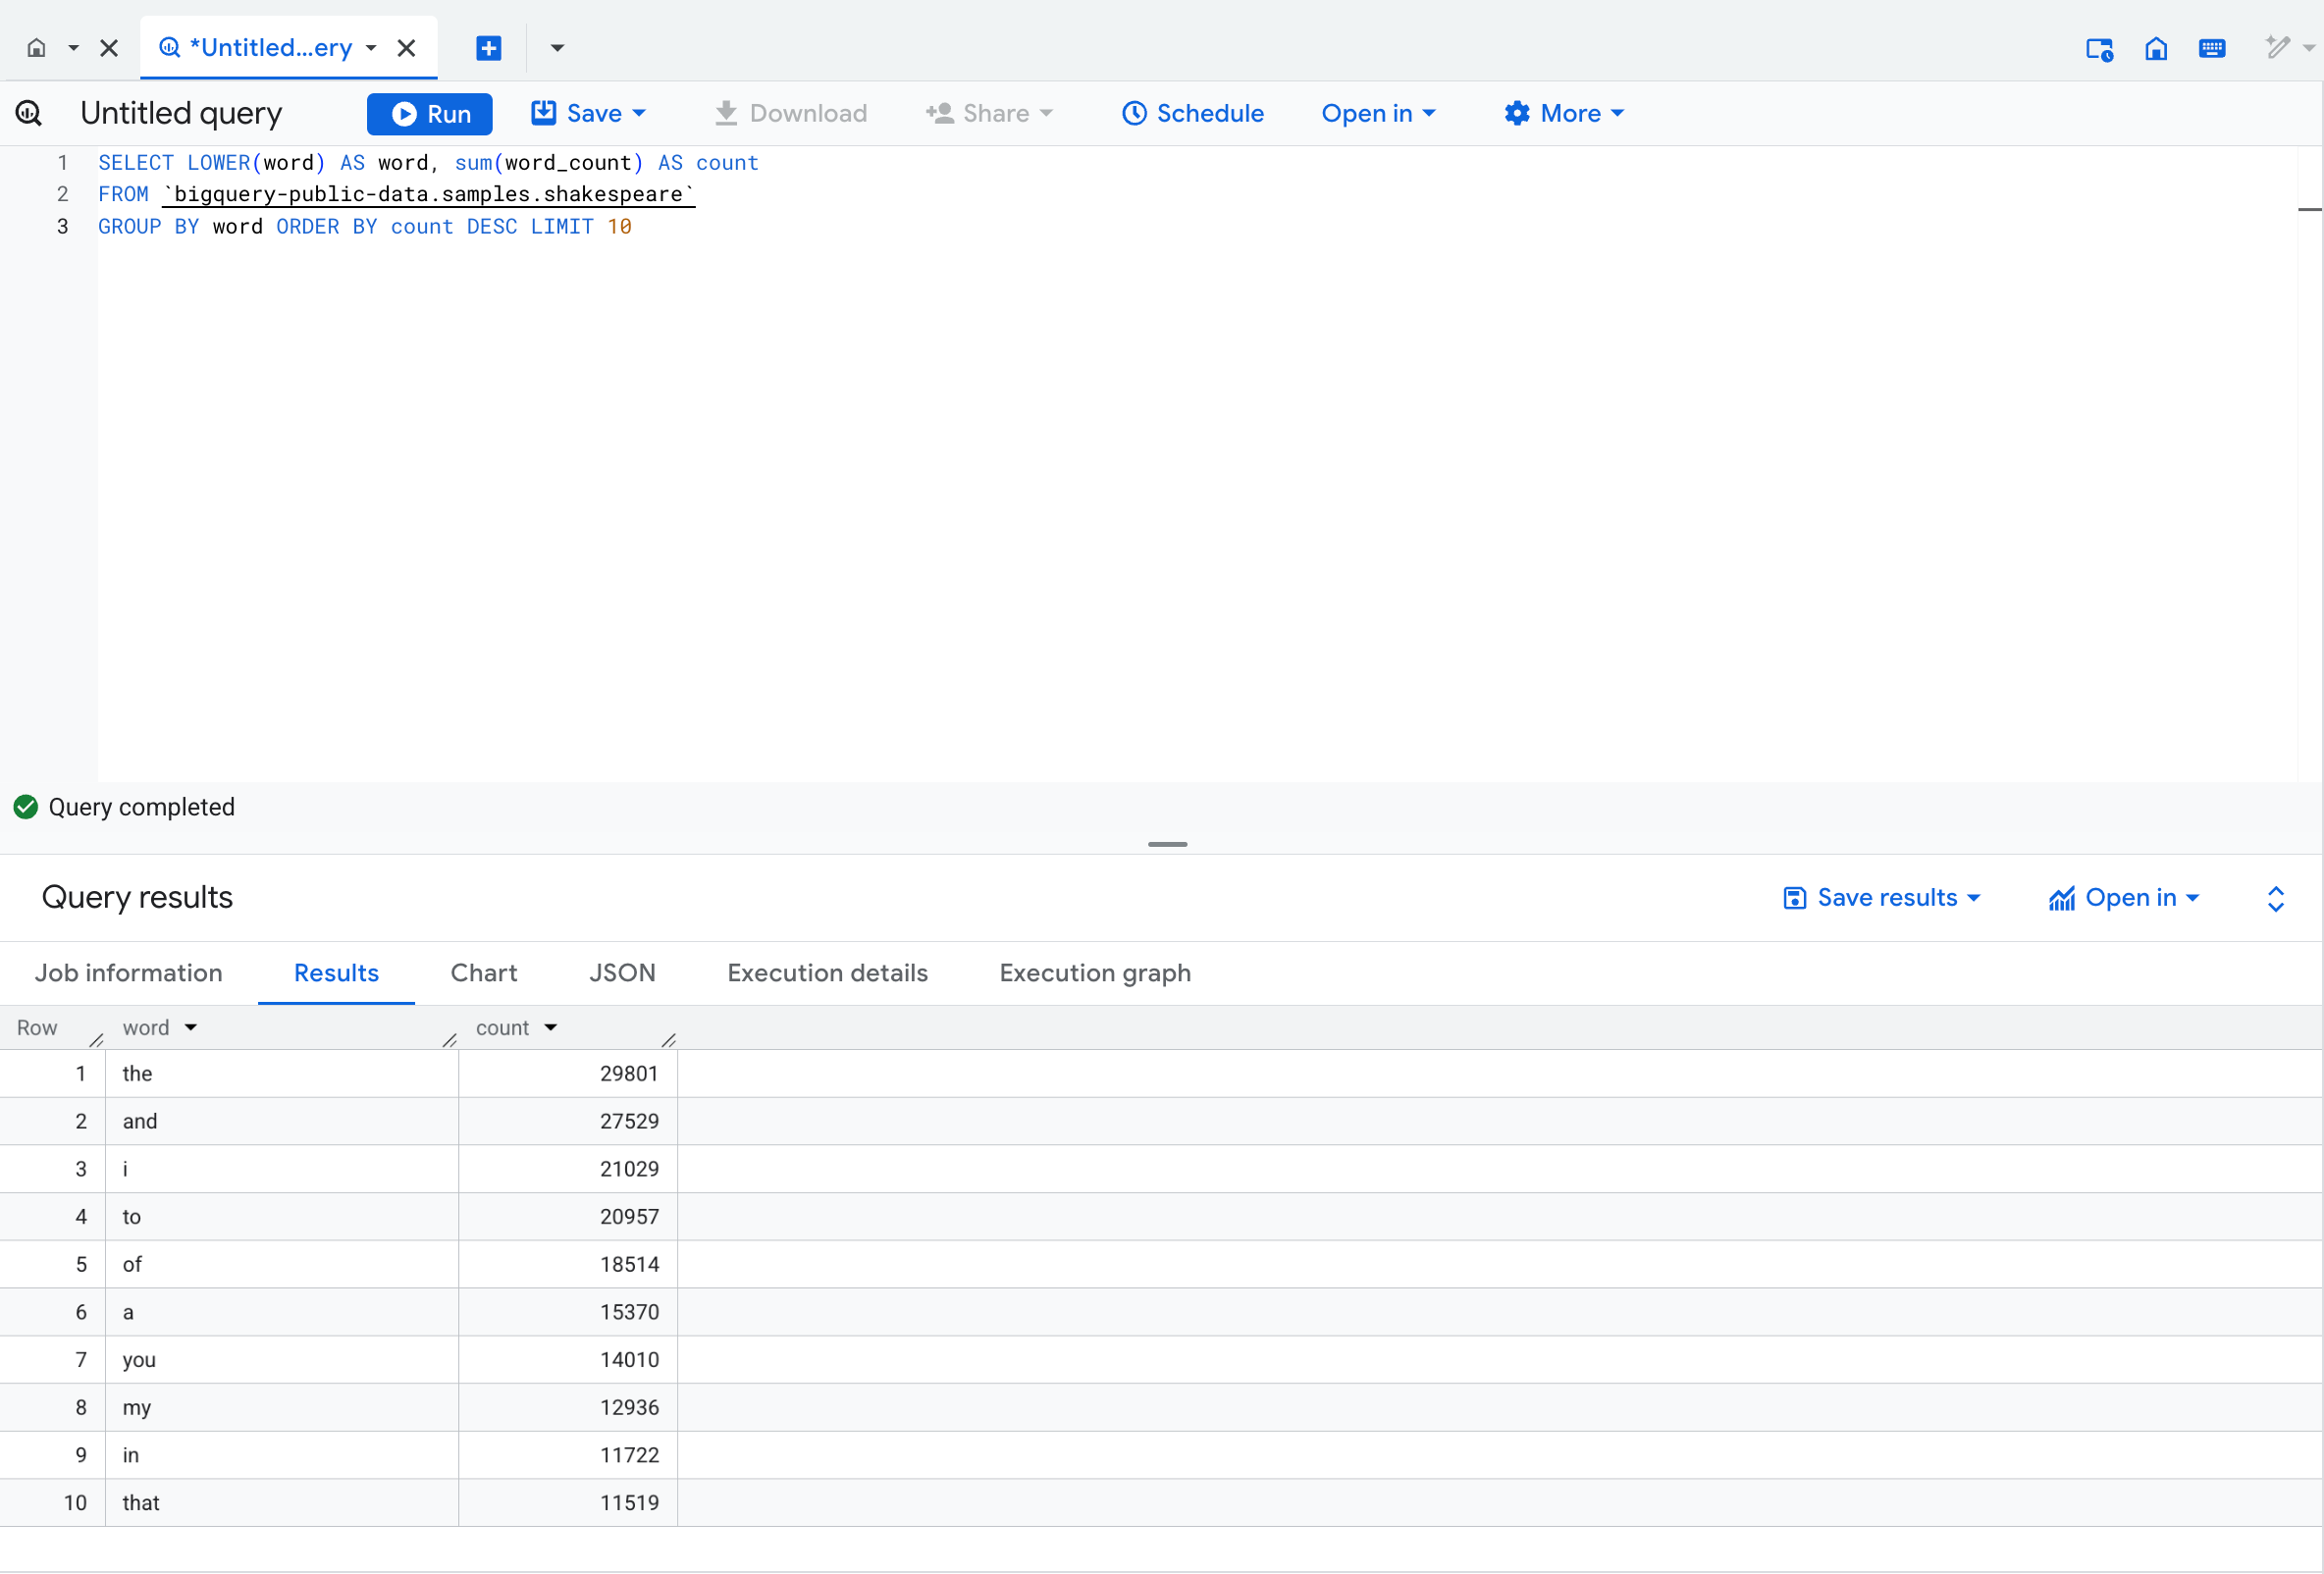Open the Save results dropdown
2324x1574 pixels.
(x=1881, y=898)
